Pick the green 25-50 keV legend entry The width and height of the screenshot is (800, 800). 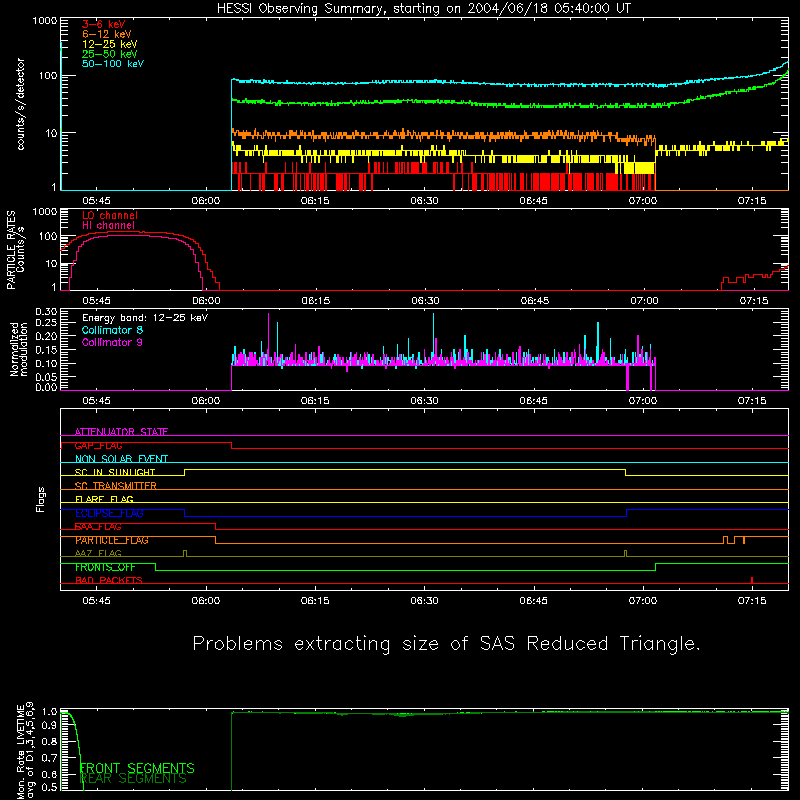[110, 54]
